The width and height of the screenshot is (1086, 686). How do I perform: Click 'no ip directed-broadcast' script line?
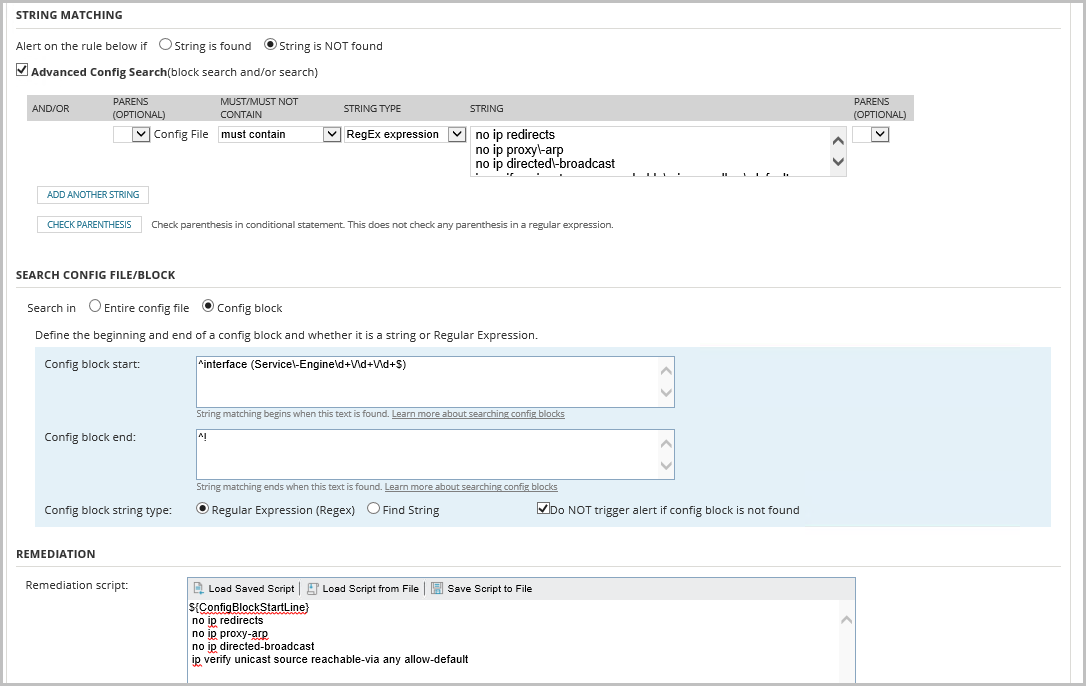pyautogui.click(x=253, y=646)
